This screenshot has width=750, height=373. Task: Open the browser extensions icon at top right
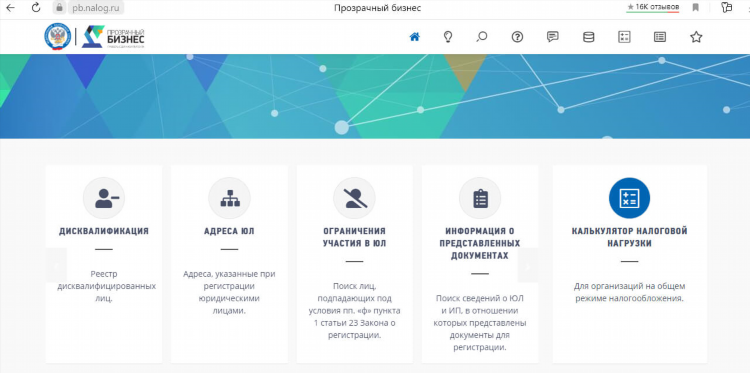coord(727,7)
